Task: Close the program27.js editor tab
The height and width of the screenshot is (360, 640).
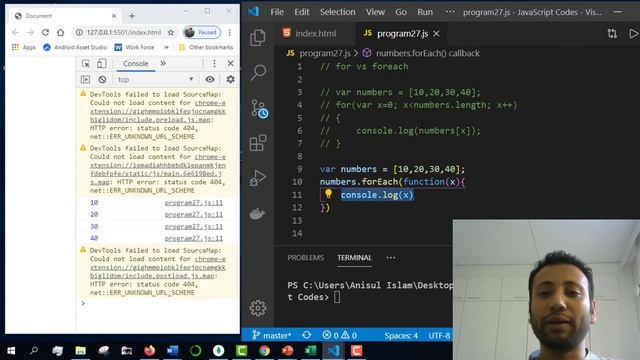Action: tap(436, 33)
